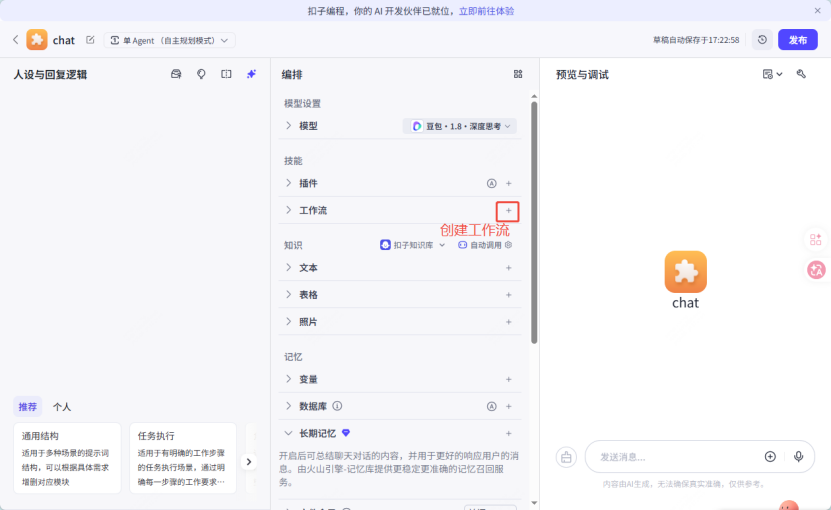831x510 pixels.
Task: Click the lightbulb icon in persona panel
Action: pyautogui.click(x=201, y=74)
